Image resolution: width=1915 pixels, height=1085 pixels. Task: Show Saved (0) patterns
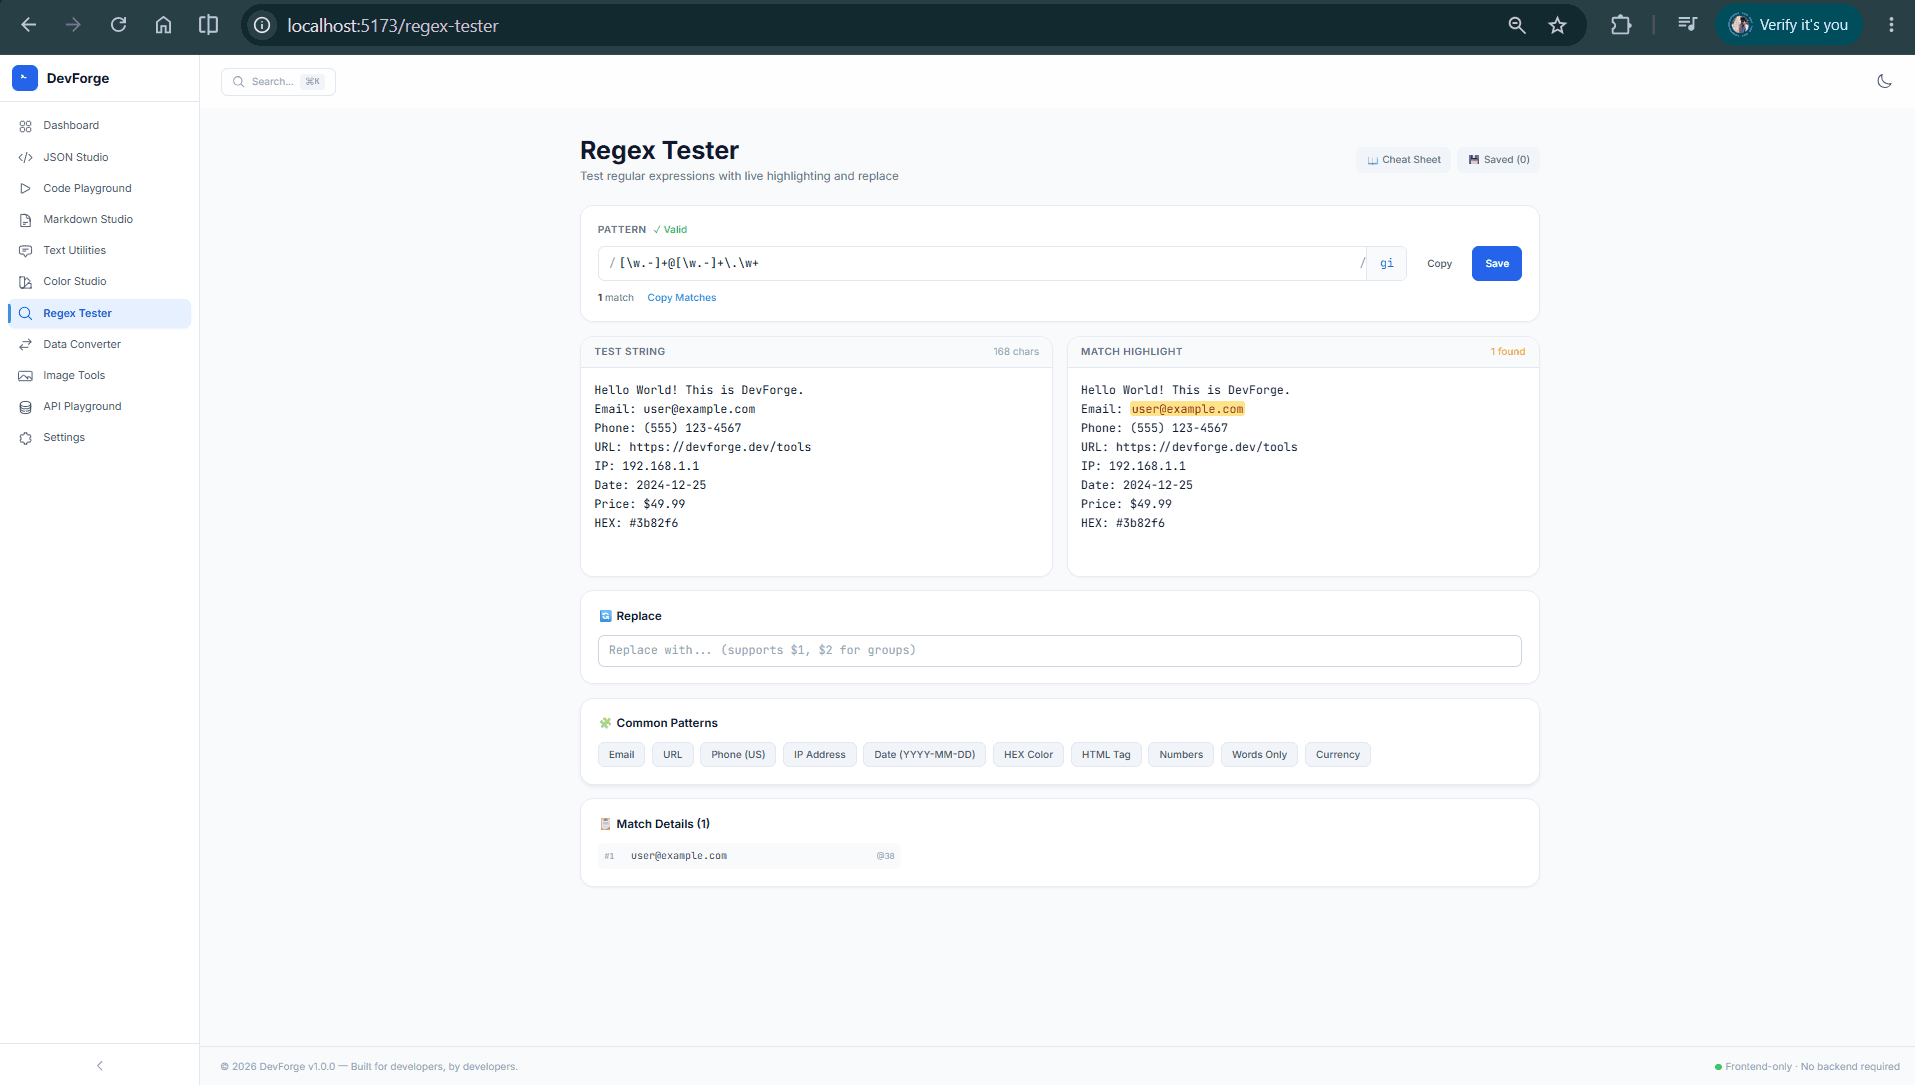tap(1498, 160)
